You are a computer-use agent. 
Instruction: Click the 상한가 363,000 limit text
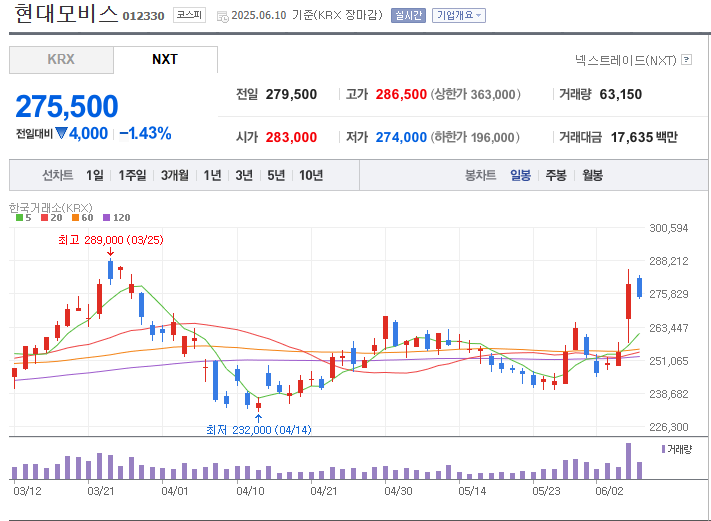click(475, 94)
